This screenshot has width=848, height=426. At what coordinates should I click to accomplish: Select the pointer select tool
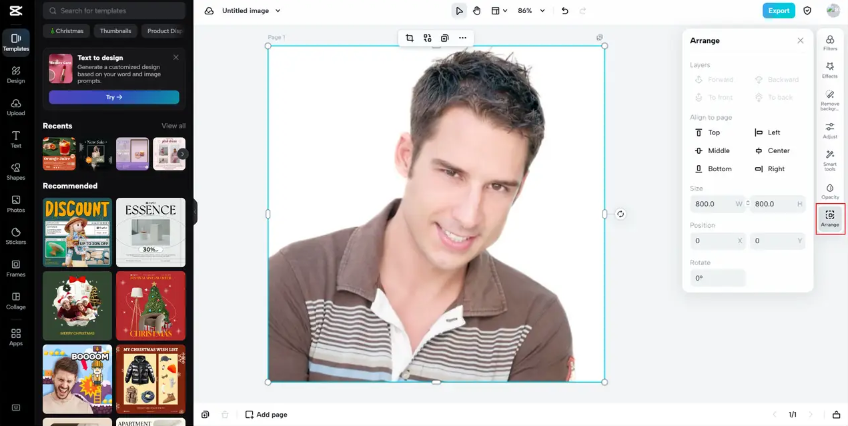pos(459,11)
